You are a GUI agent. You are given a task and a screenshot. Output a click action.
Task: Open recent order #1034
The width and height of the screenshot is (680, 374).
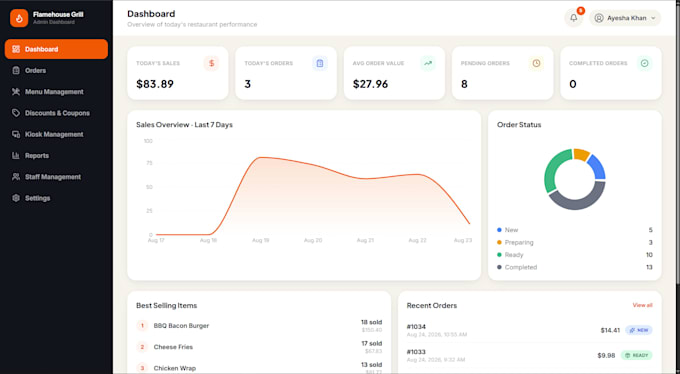[530, 330]
